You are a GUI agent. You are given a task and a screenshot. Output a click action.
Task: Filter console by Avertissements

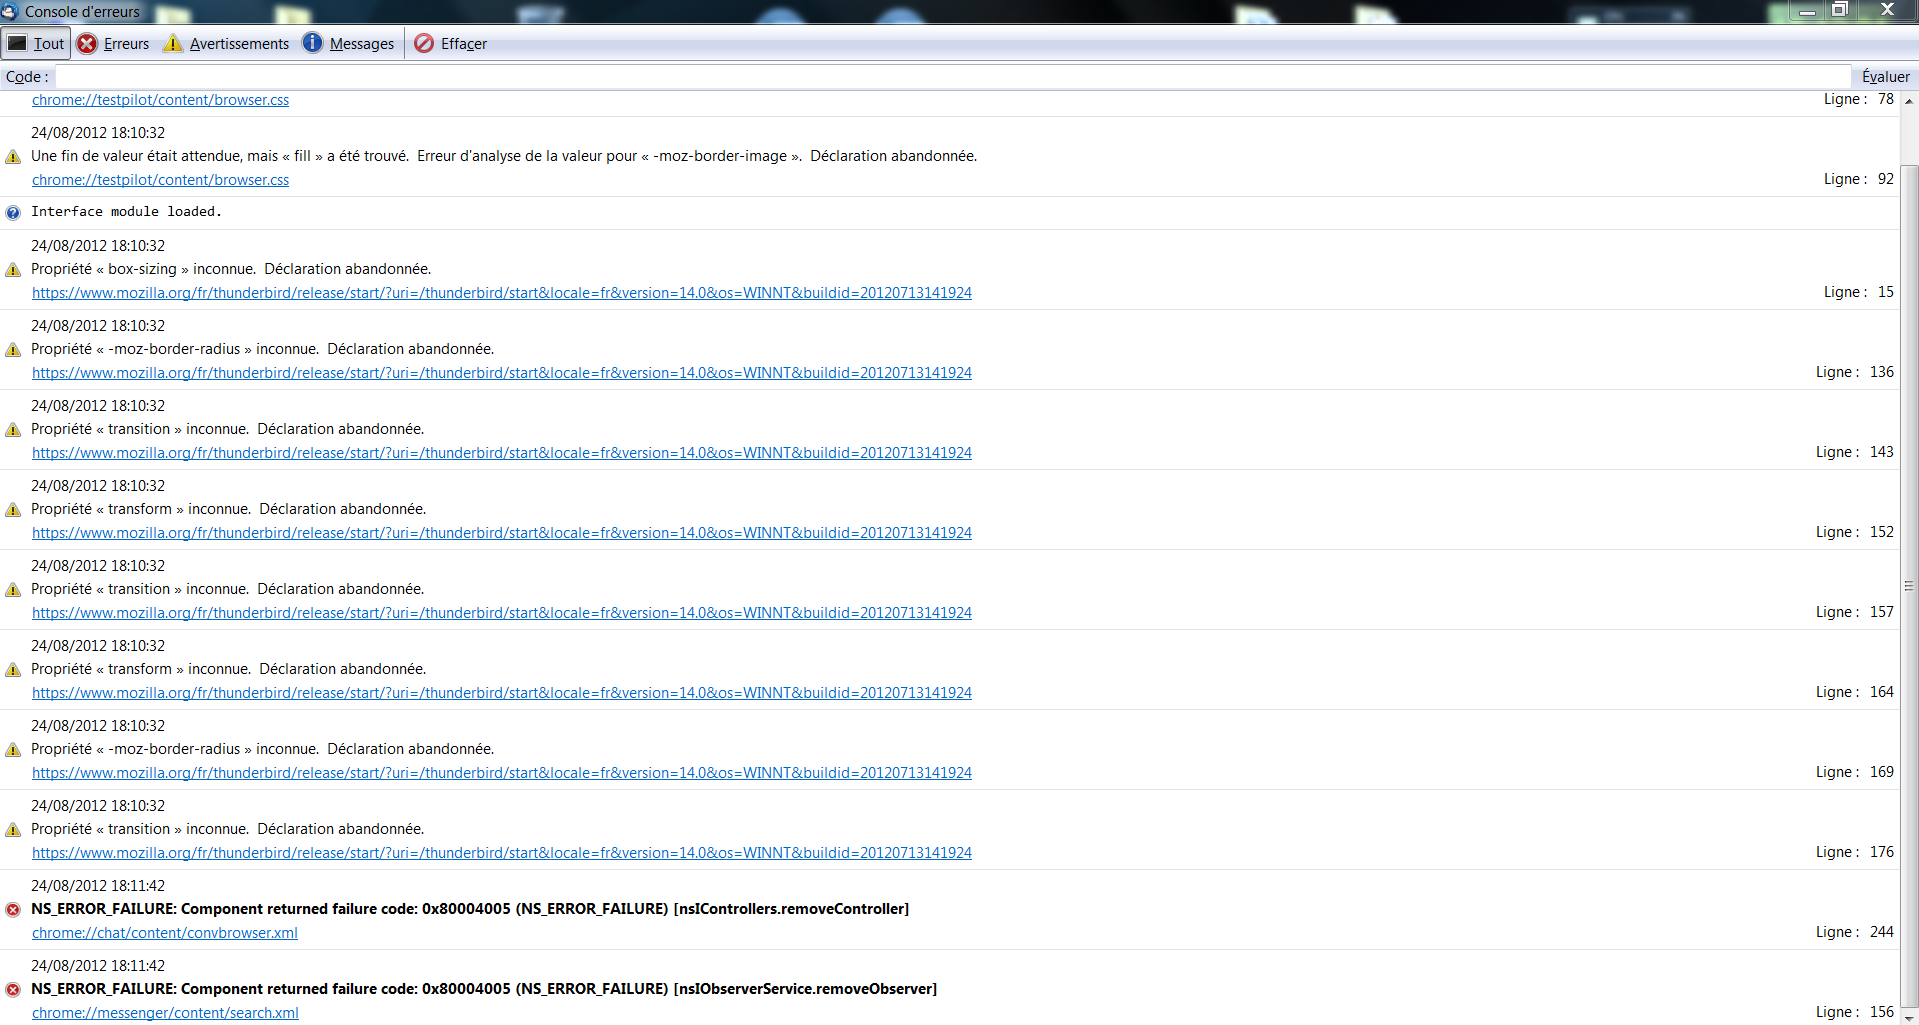tap(227, 43)
